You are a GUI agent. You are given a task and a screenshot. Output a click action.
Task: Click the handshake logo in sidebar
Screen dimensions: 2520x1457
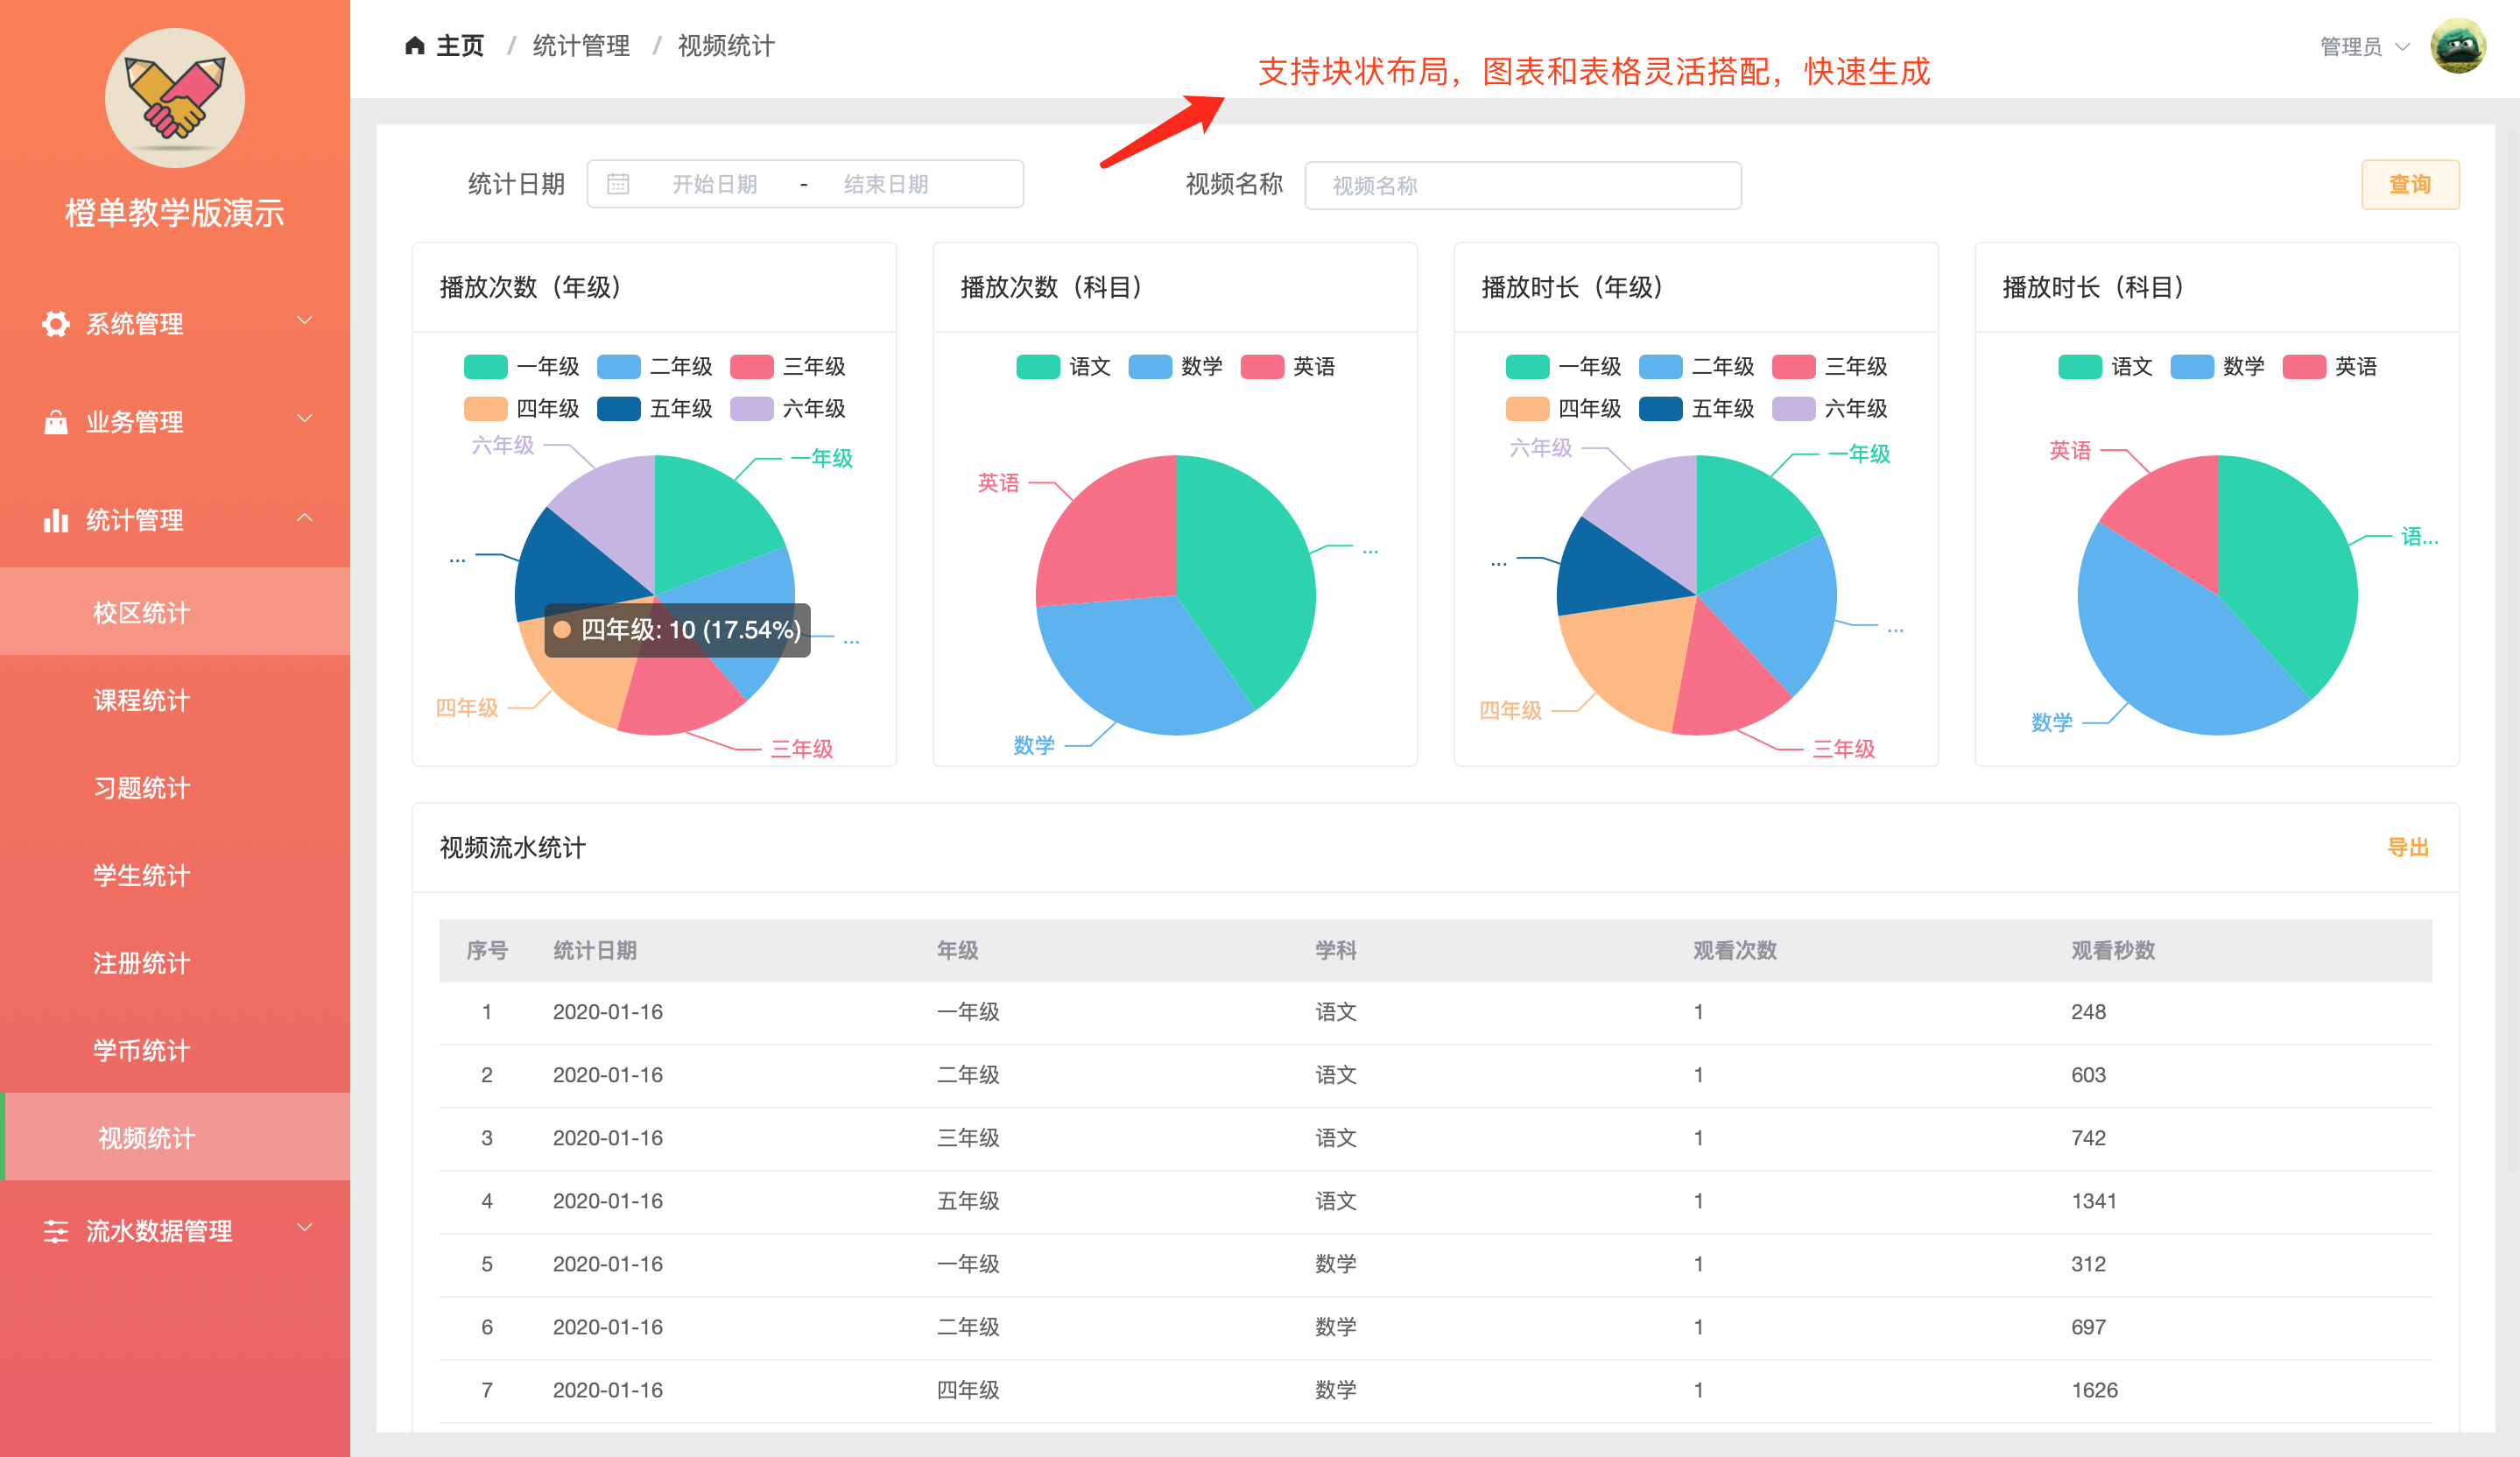[x=175, y=98]
